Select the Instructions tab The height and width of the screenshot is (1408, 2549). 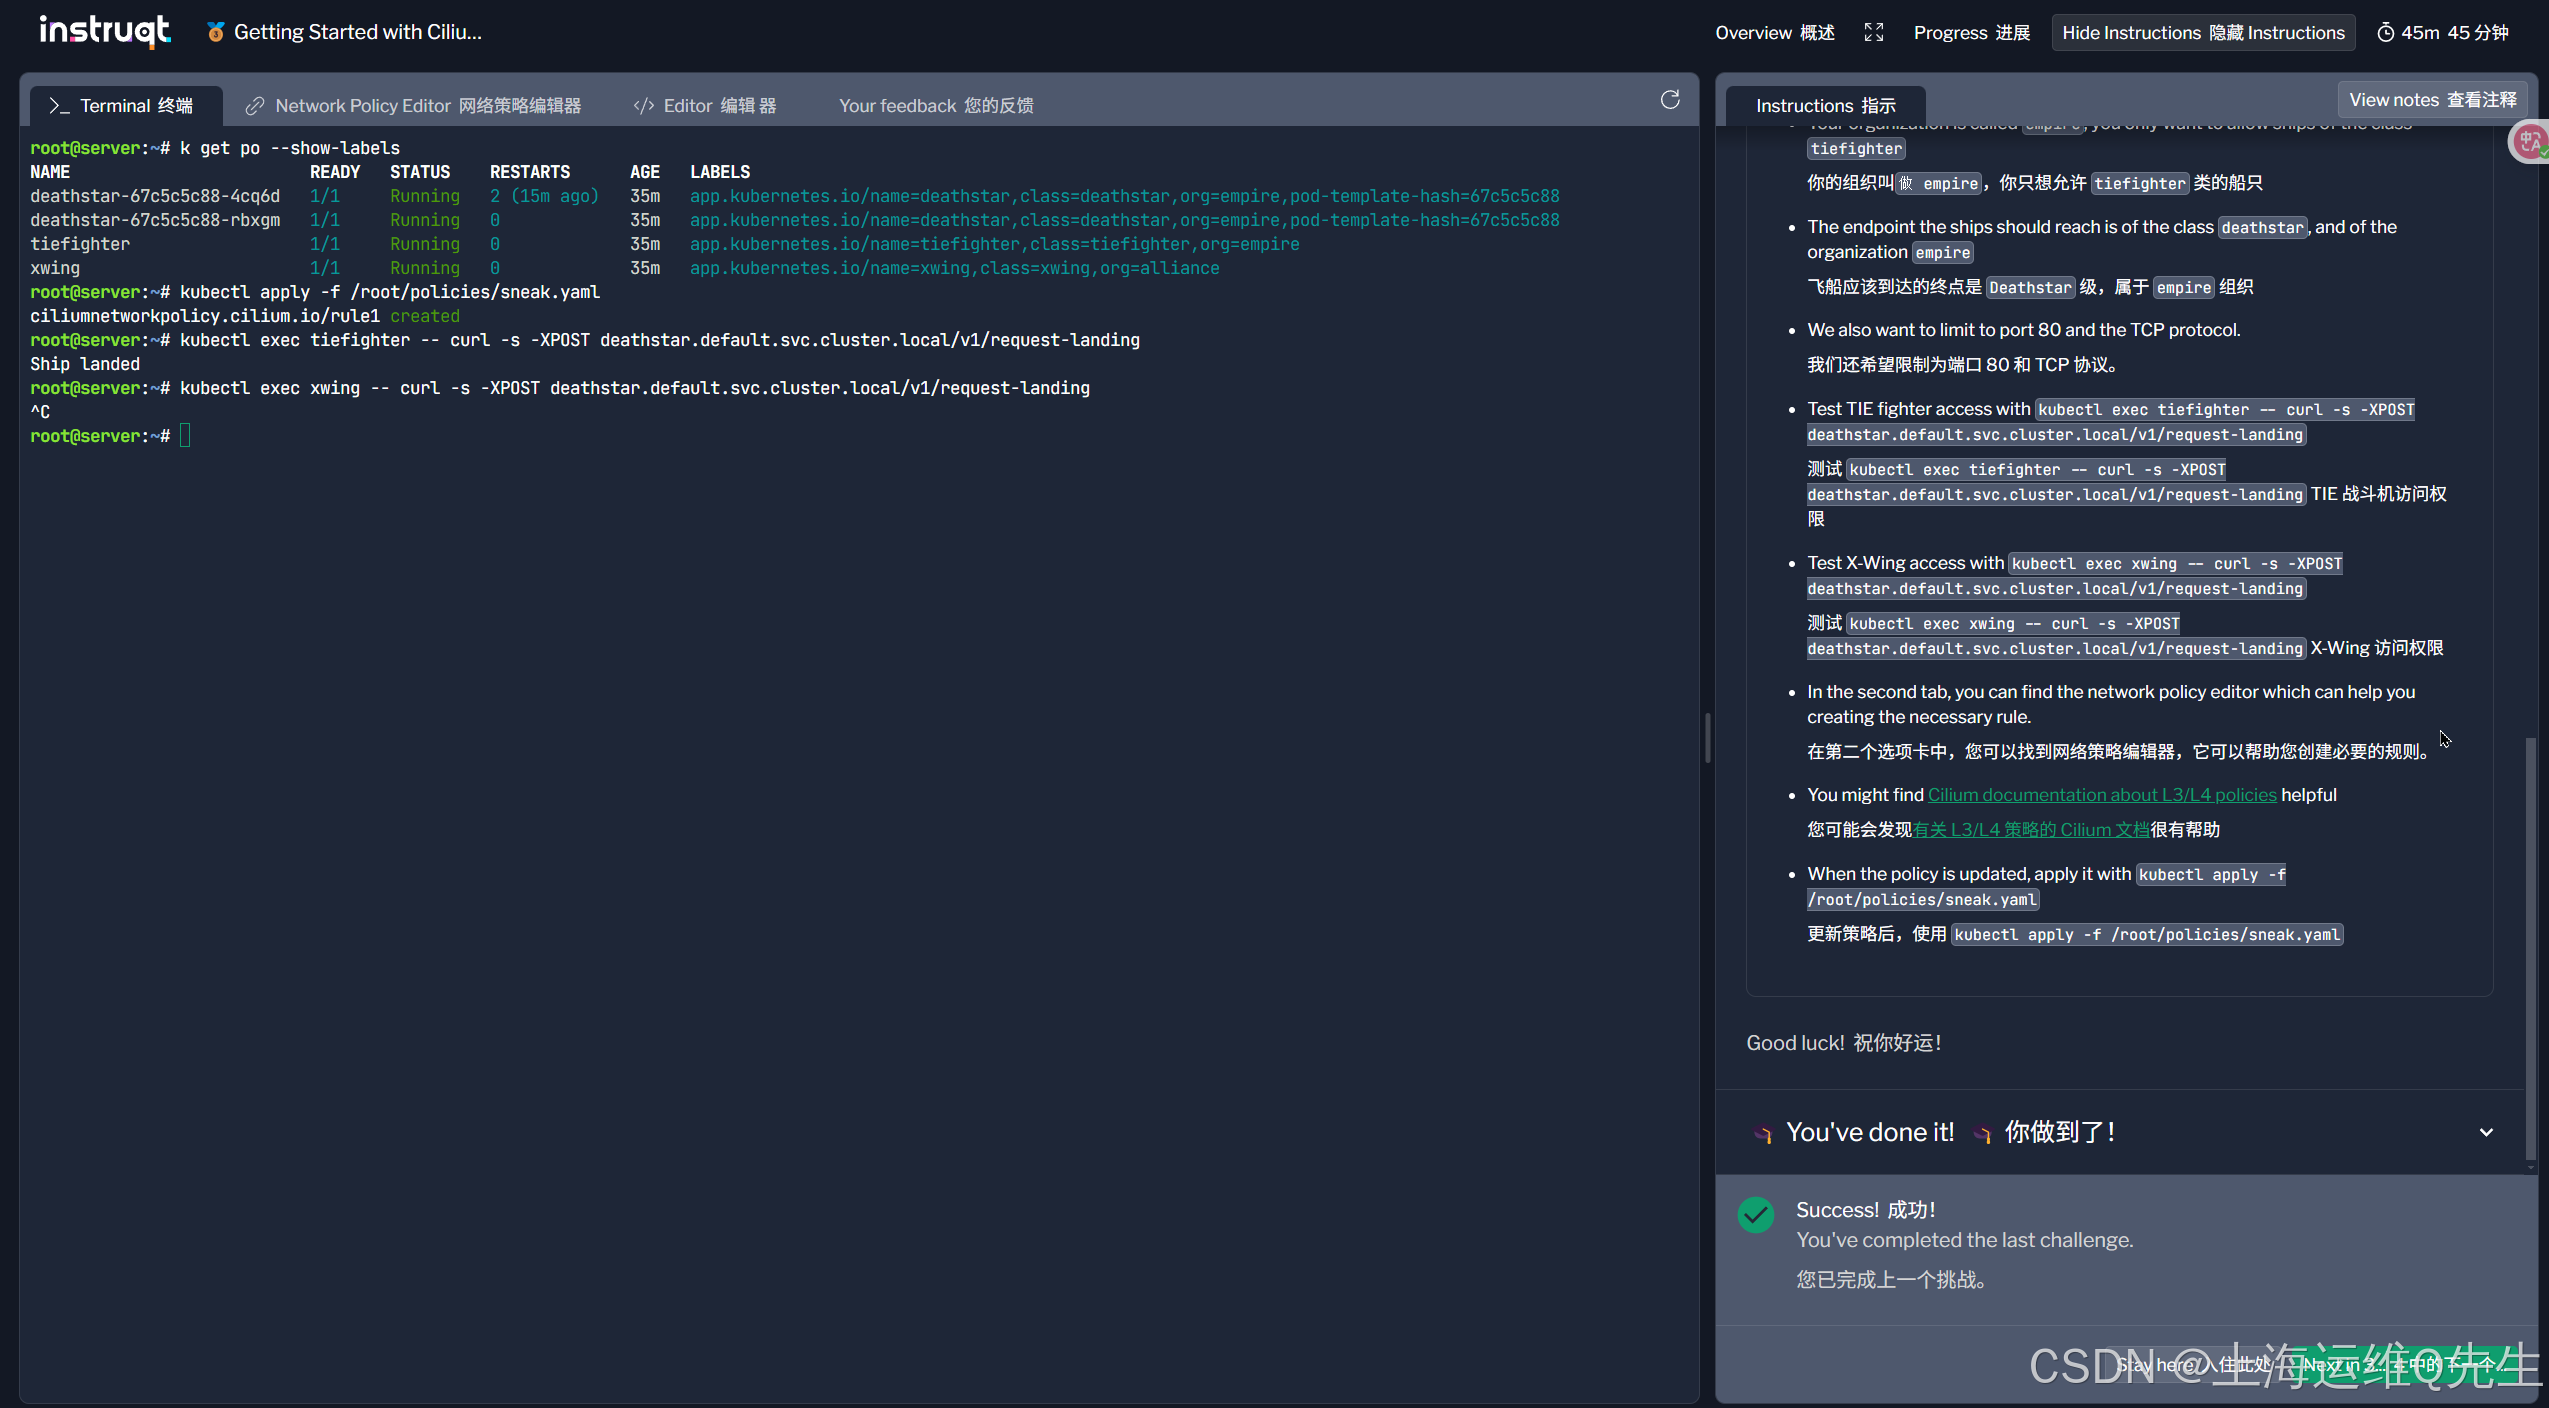(1824, 106)
